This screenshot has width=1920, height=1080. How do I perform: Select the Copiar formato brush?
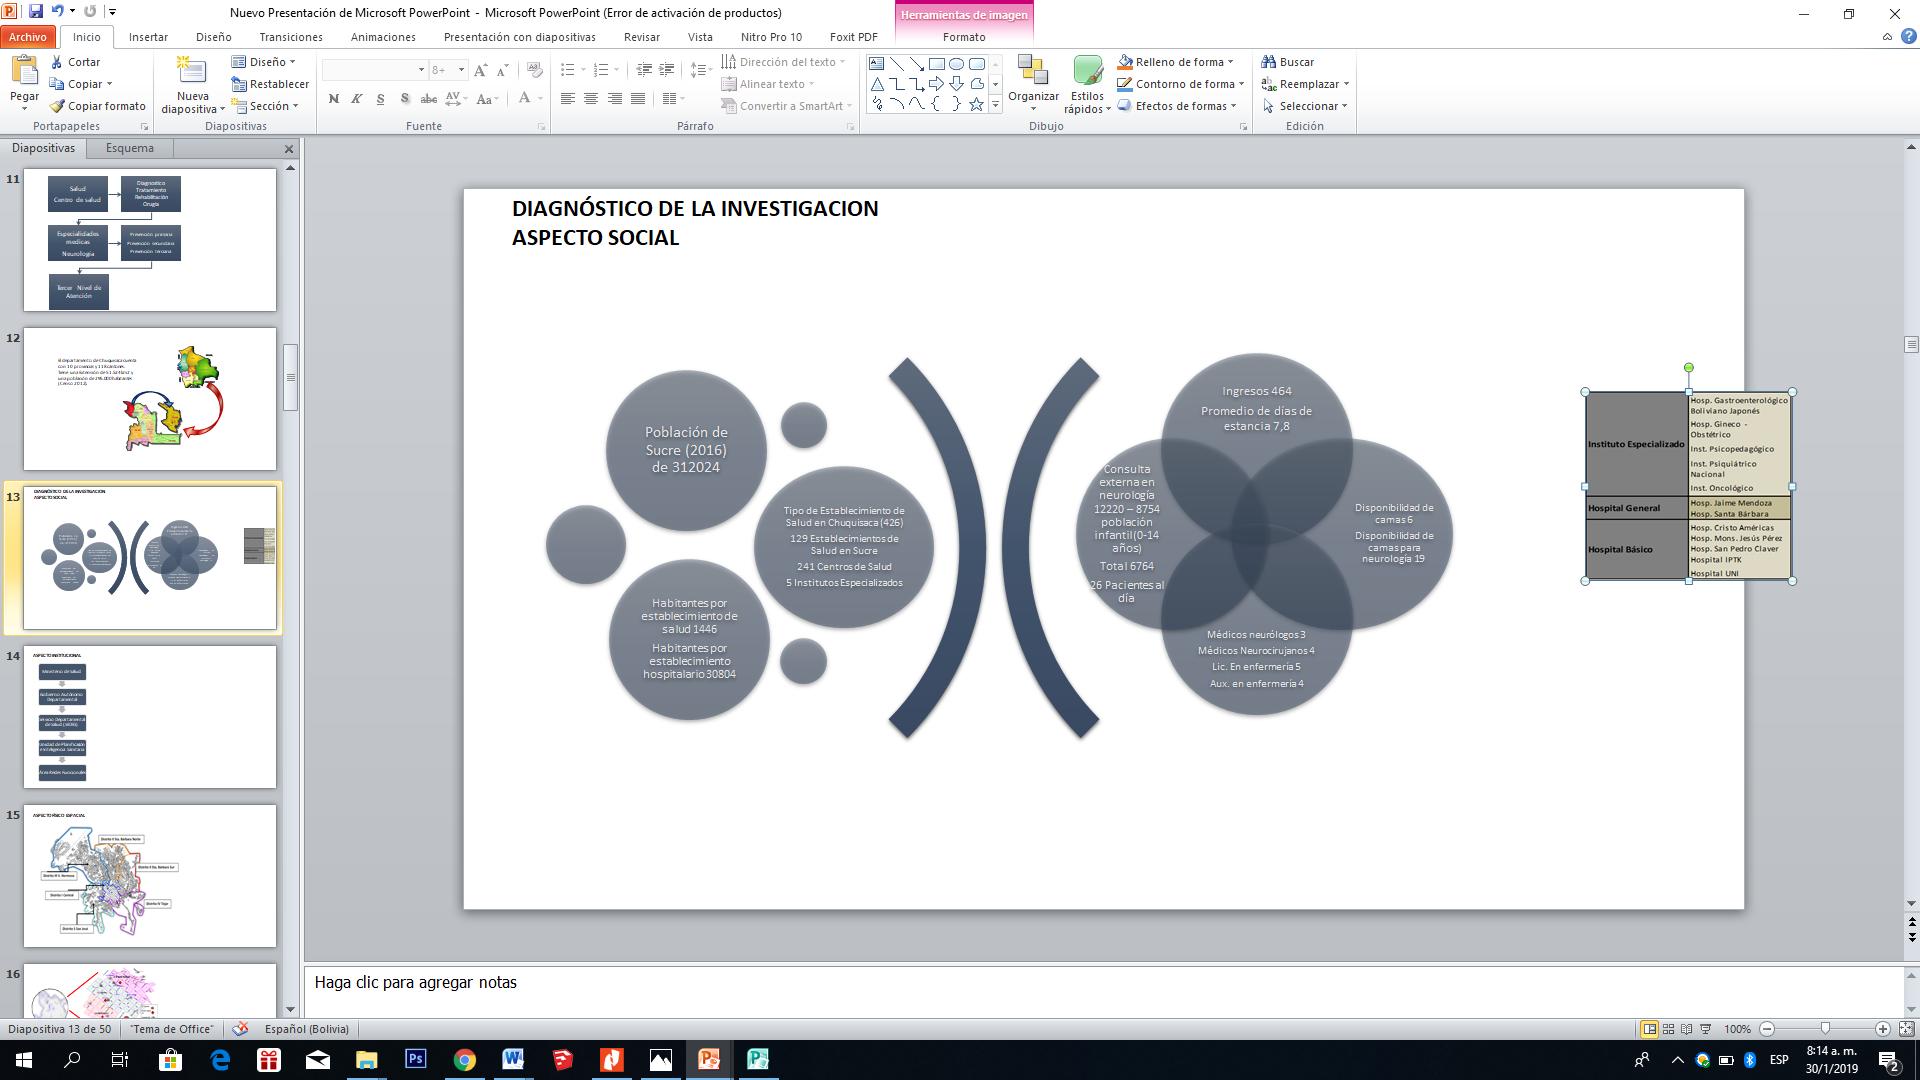point(58,106)
